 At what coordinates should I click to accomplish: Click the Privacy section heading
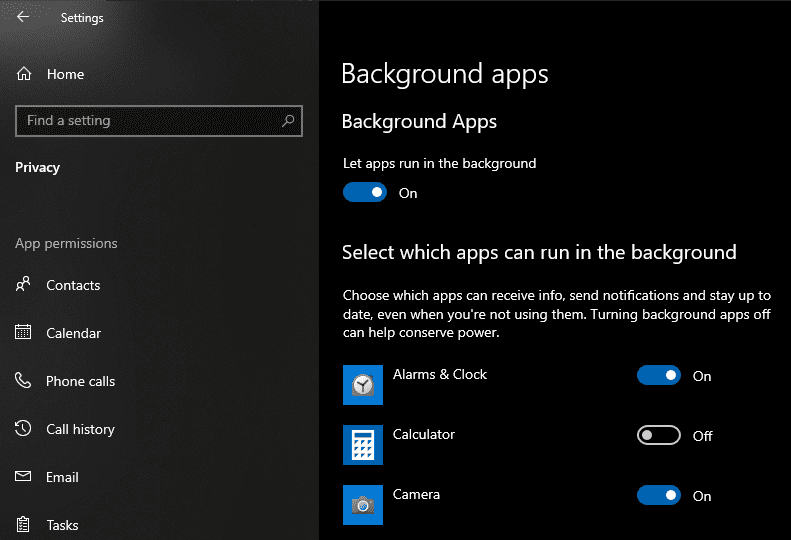tap(37, 167)
